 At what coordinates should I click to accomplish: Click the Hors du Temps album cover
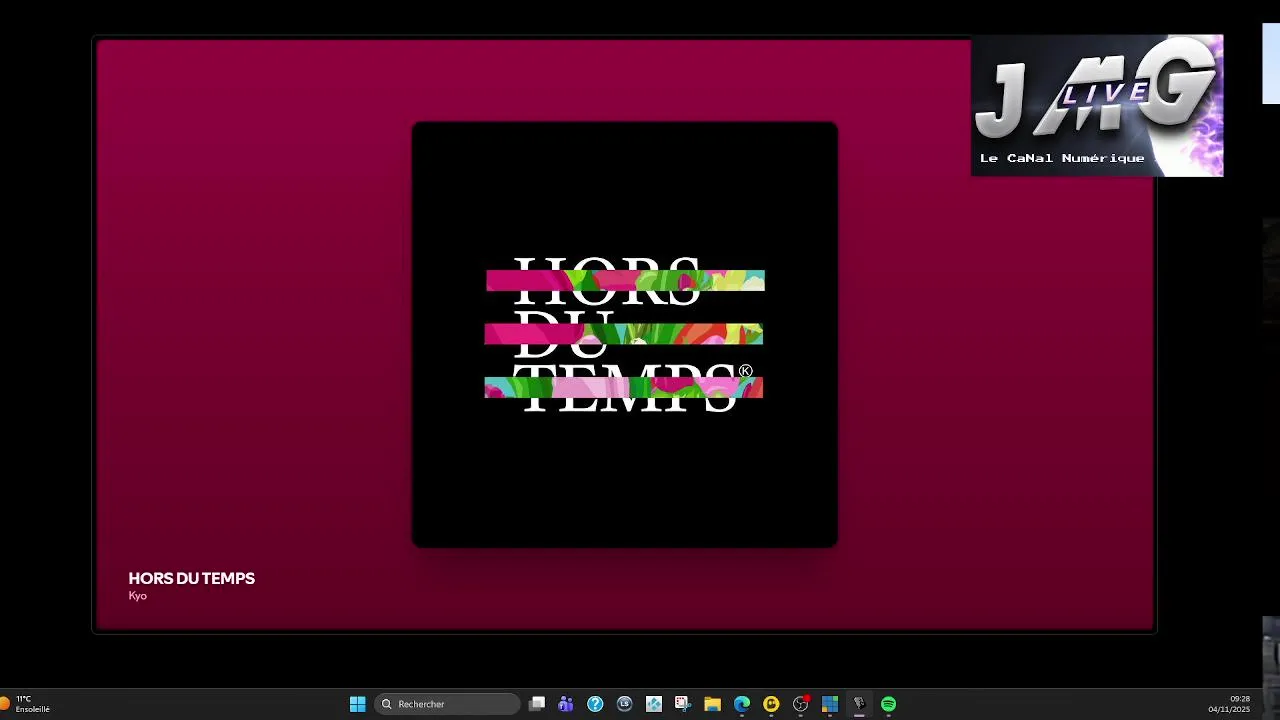(x=625, y=335)
